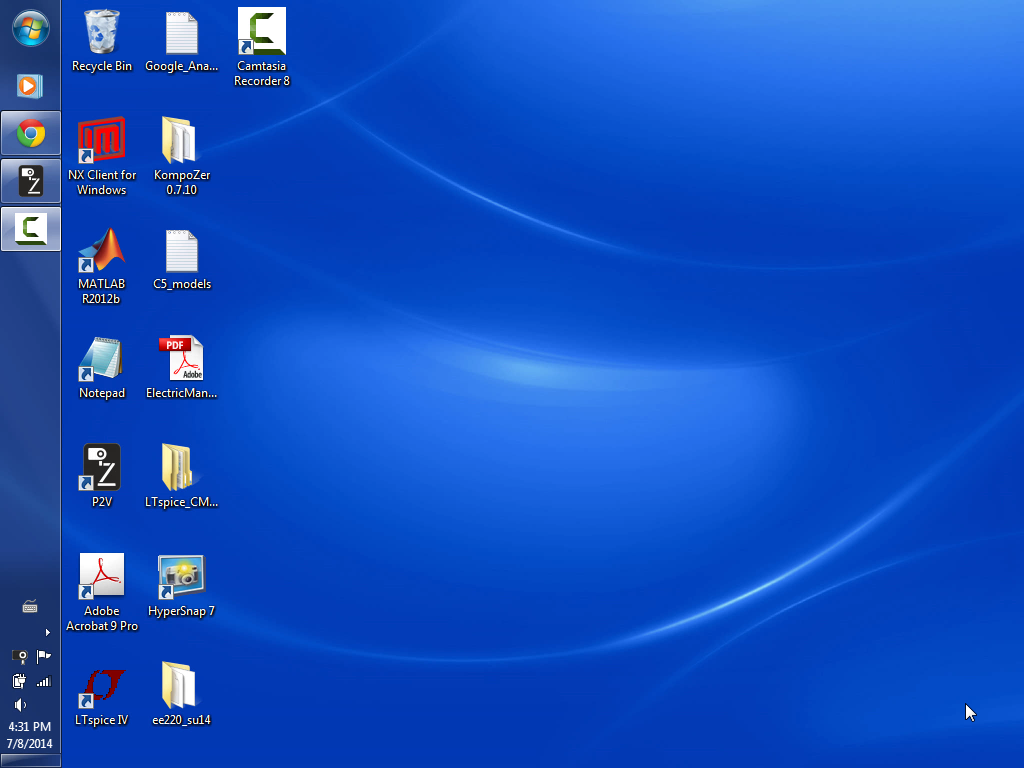Click the HyperSnap 7 shortcut
Screen dimensions: 1024x768
(x=181, y=586)
